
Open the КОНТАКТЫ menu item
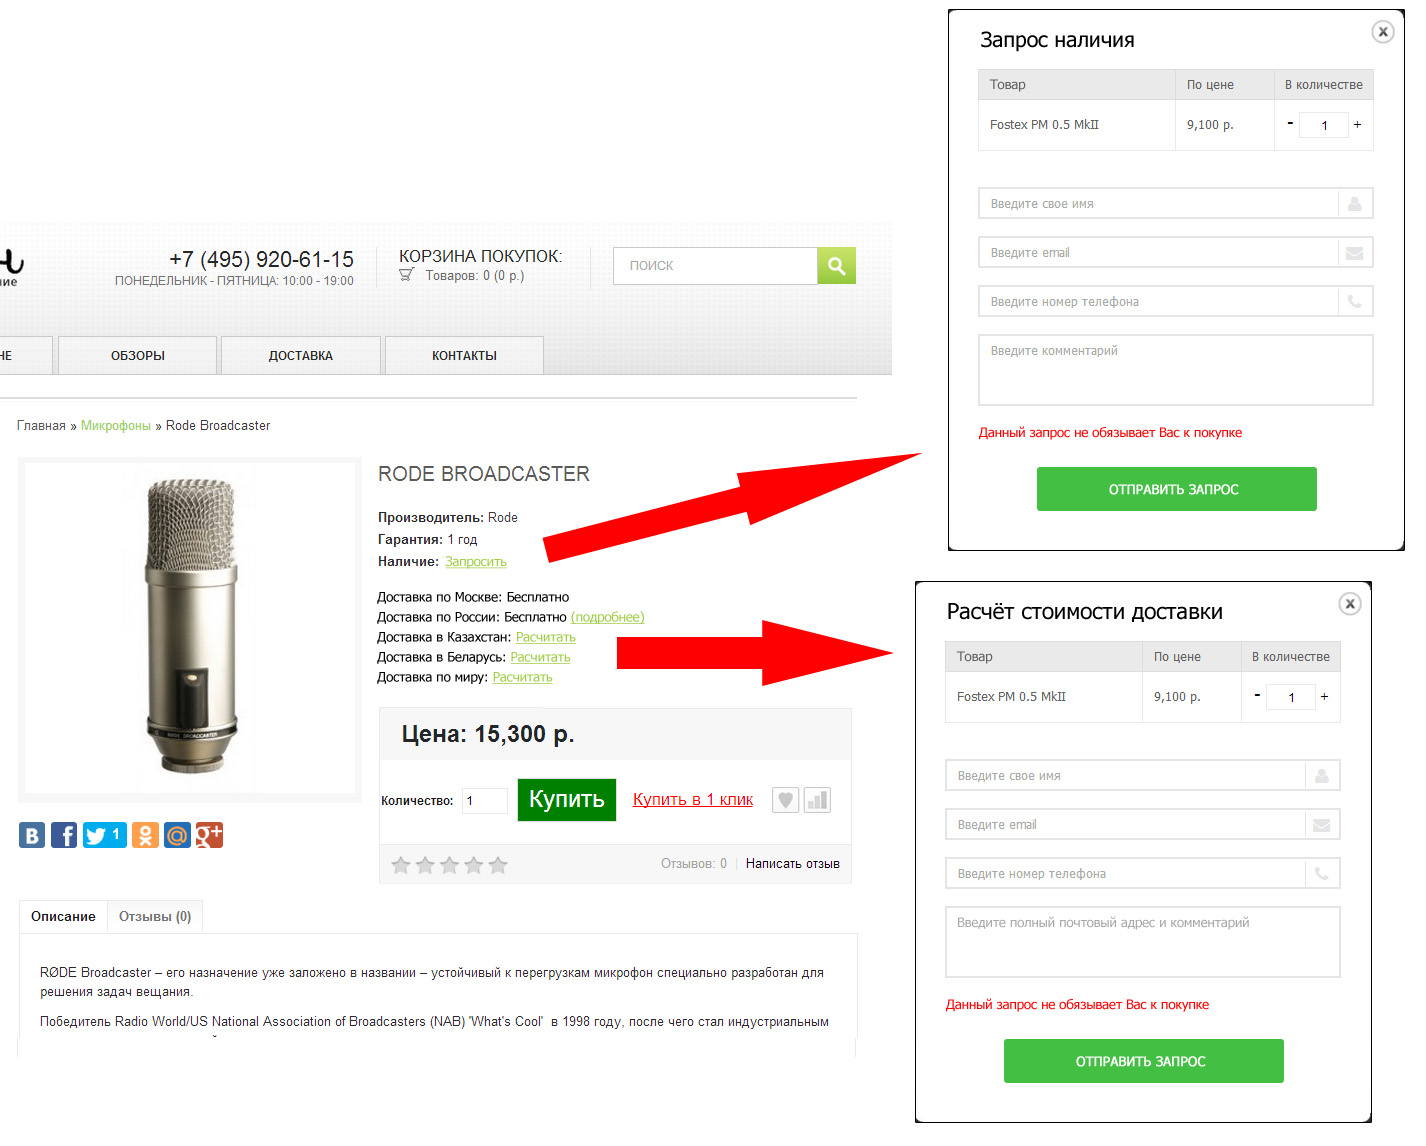tap(464, 356)
